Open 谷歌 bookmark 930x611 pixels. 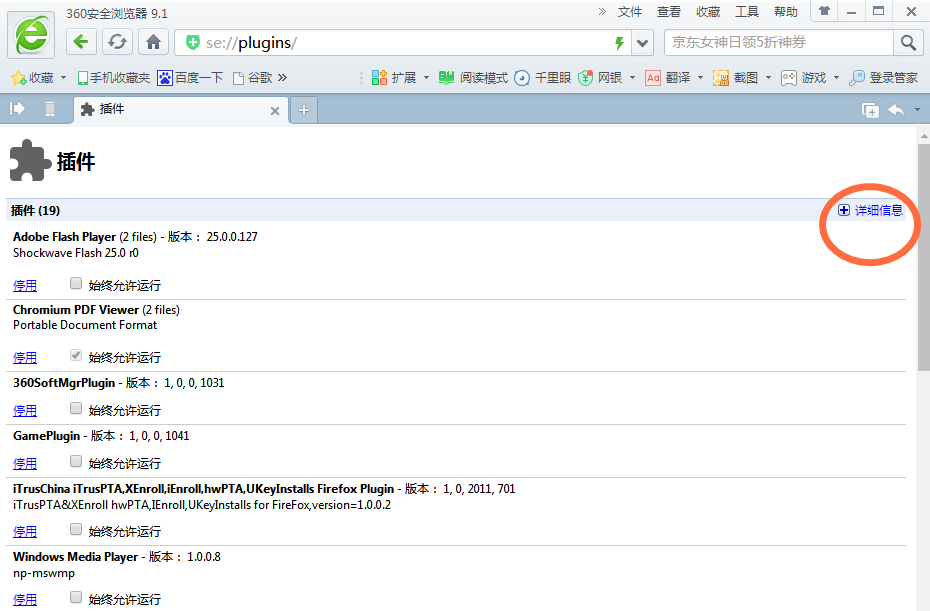coord(253,78)
